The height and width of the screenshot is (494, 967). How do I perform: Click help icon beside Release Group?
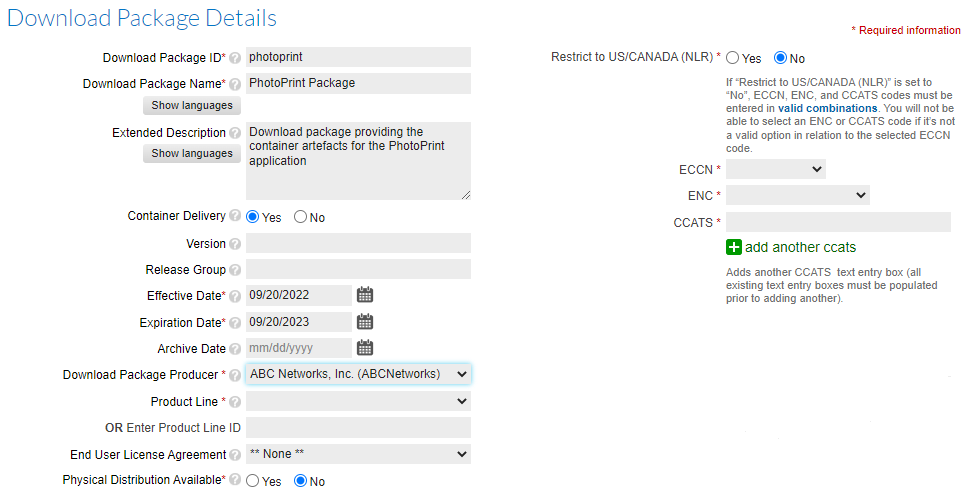pos(235,270)
